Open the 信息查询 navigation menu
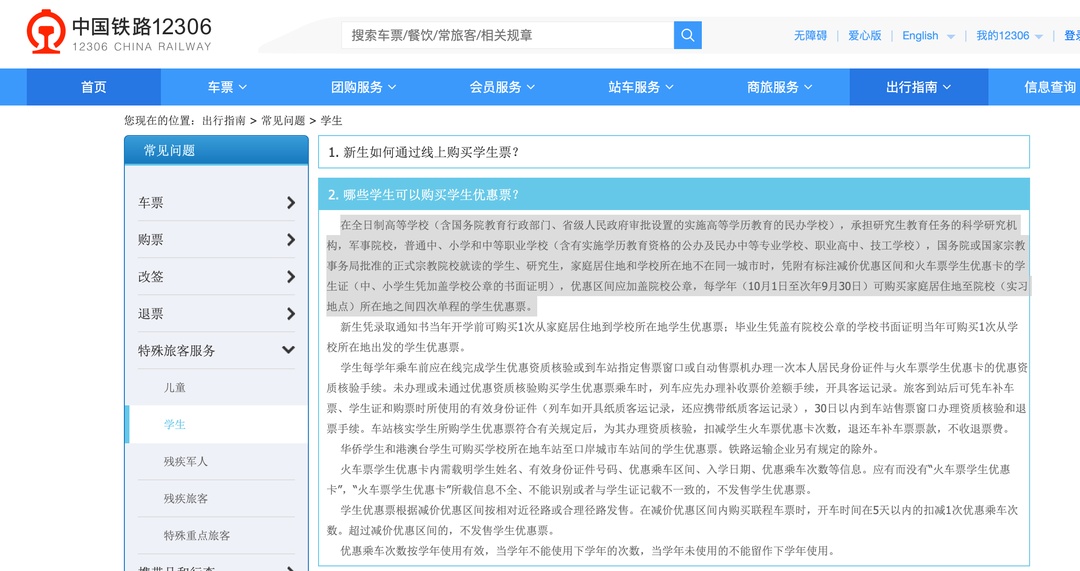This screenshot has width=1080, height=571. 1051,87
